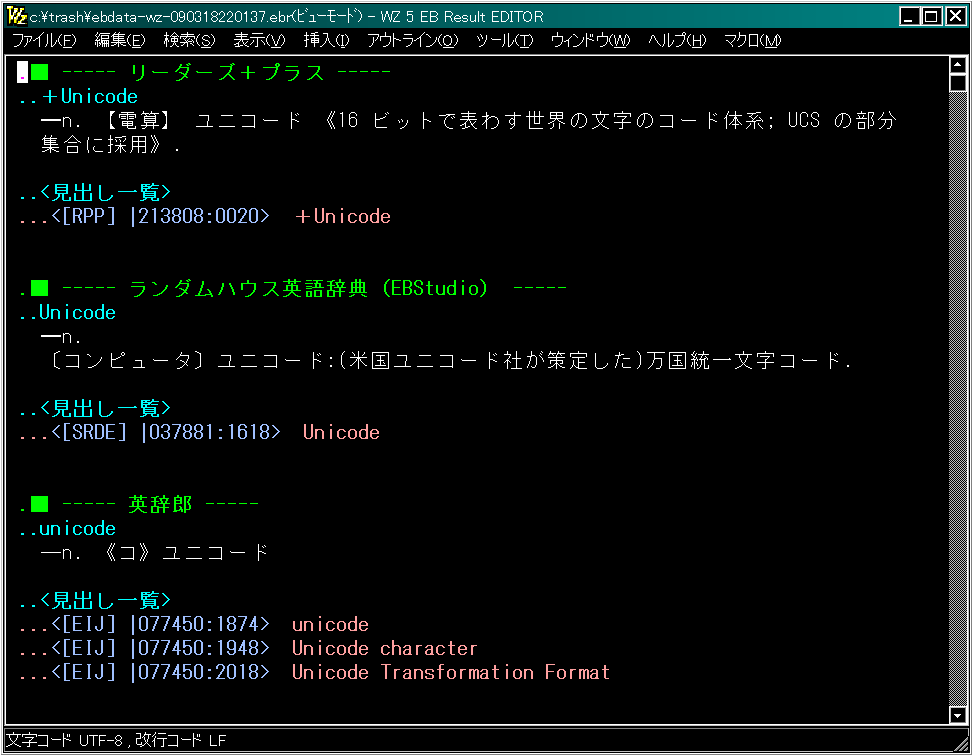973x756 pixels.
Task: Click the <[RPP] |213808:0020> reference
Action: click(160, 217)
